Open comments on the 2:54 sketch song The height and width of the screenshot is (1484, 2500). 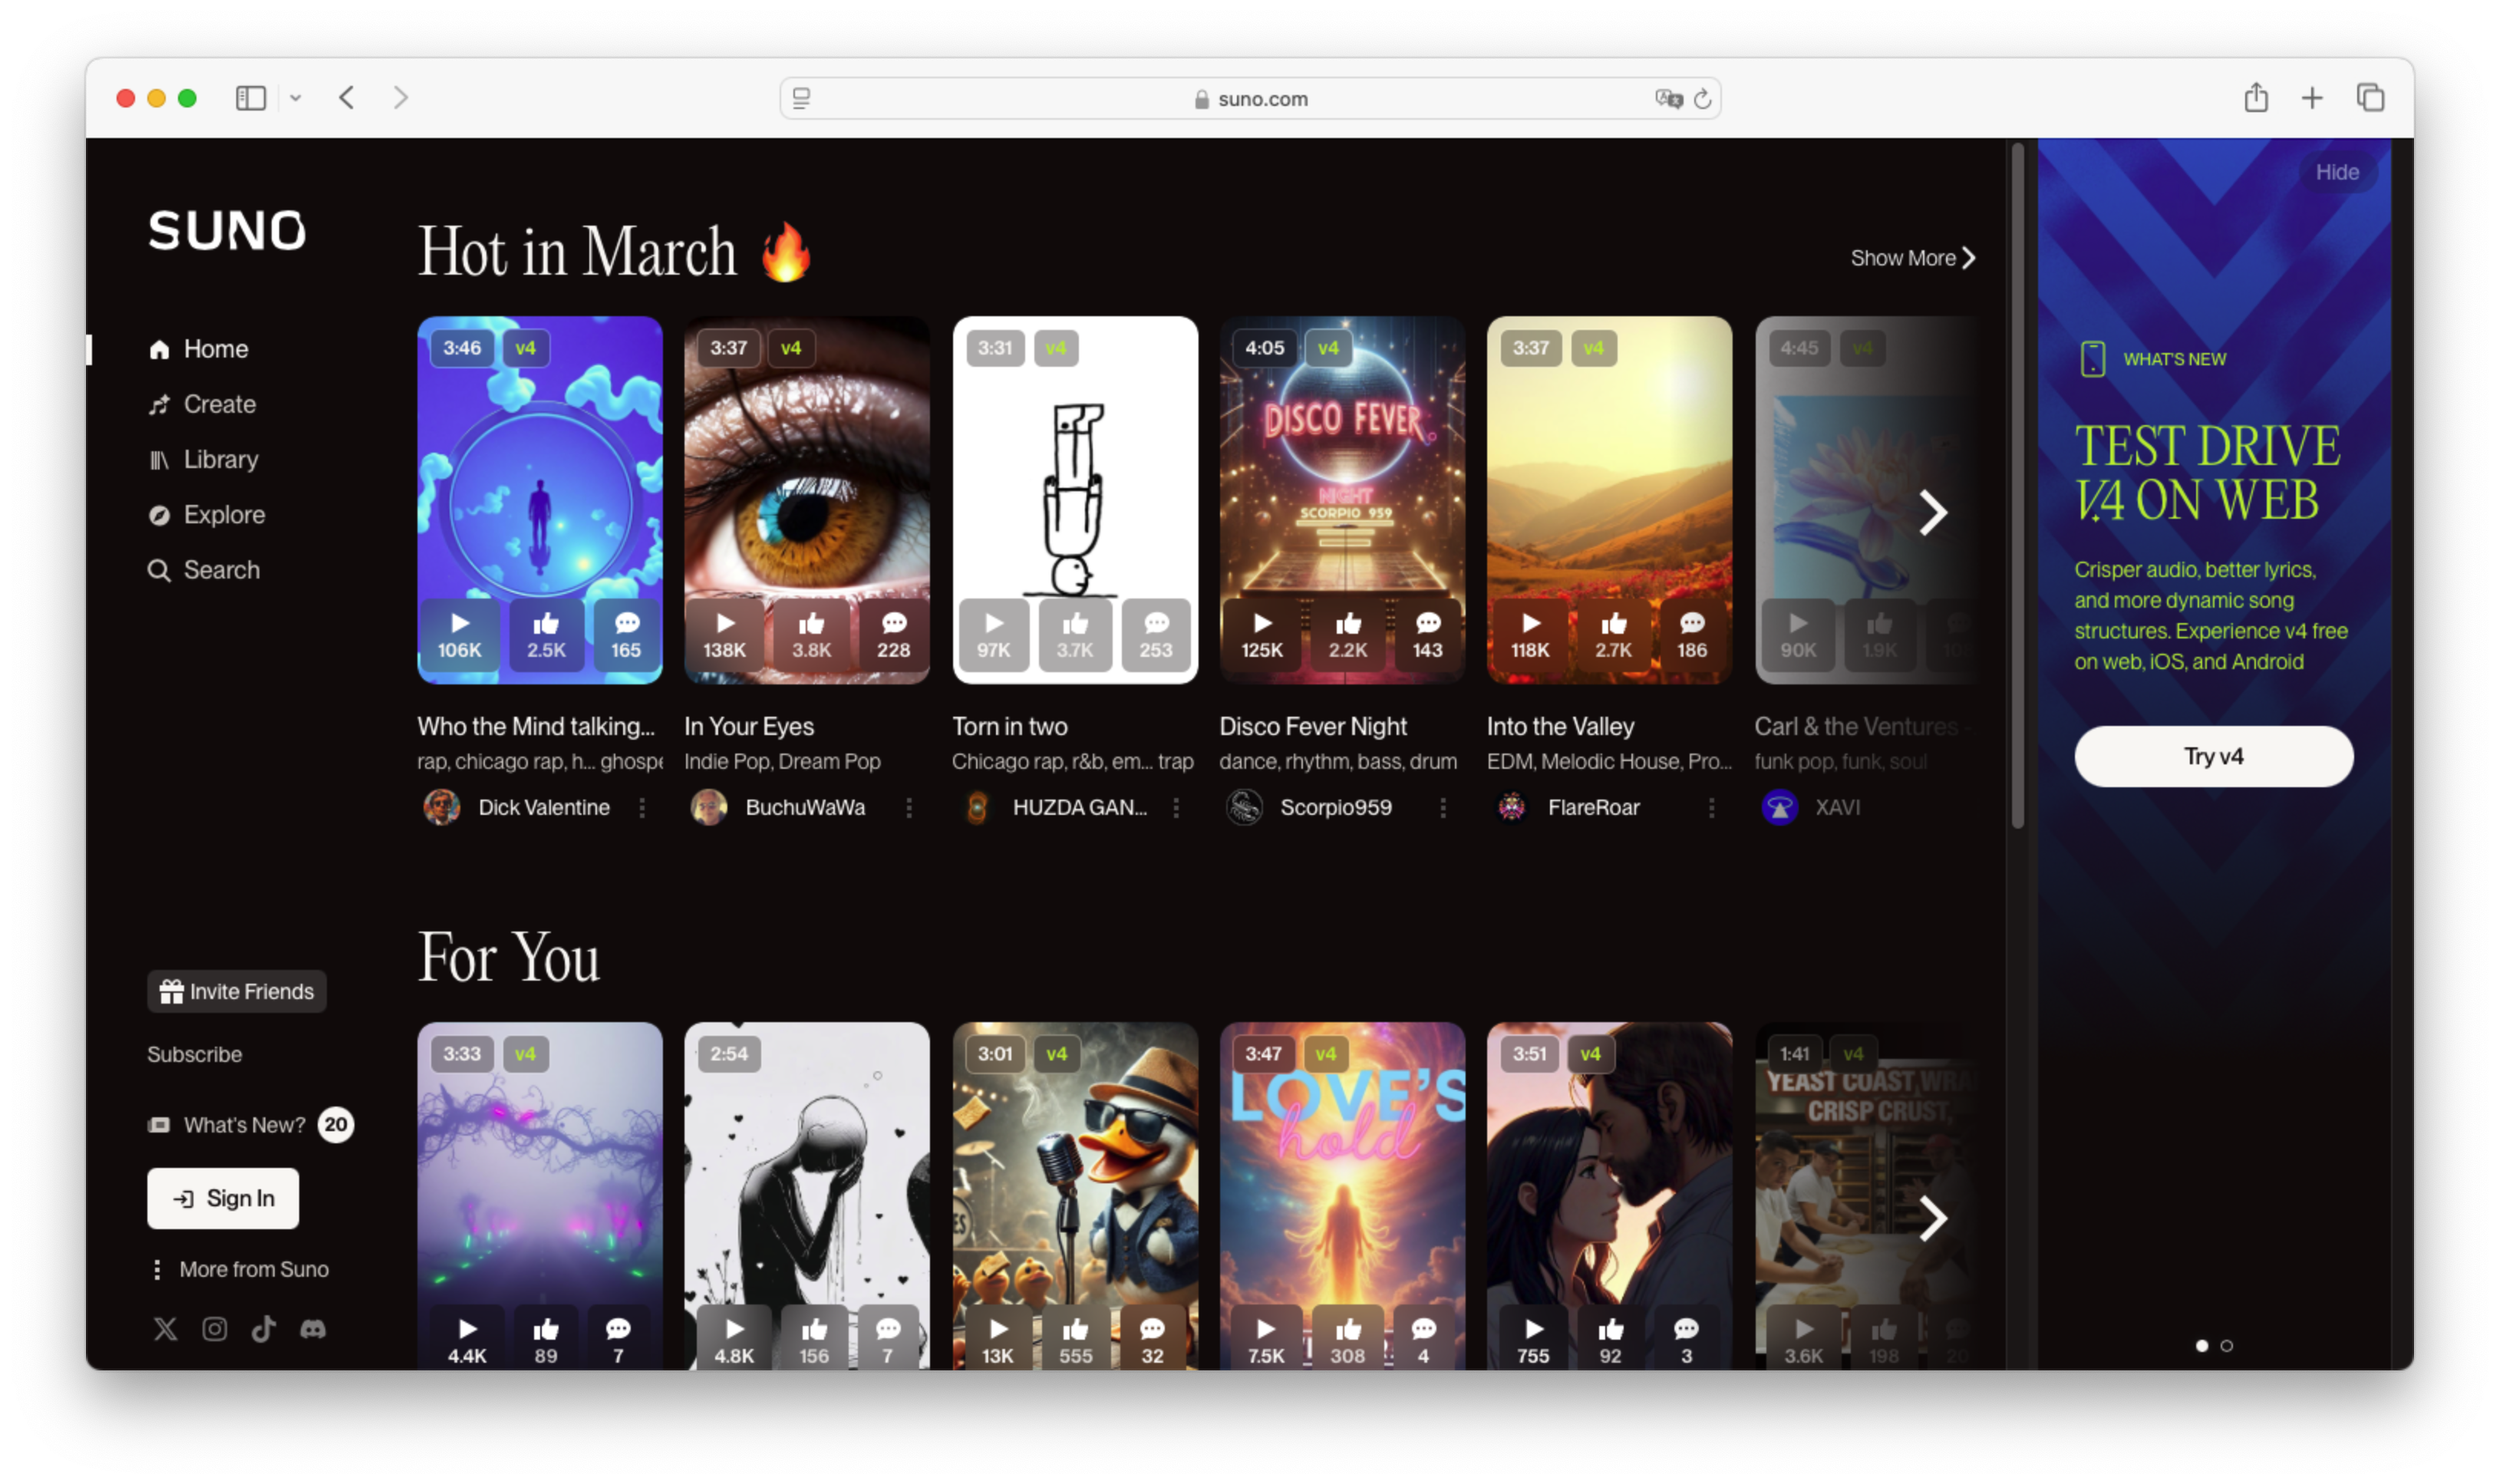point(888,1338)
